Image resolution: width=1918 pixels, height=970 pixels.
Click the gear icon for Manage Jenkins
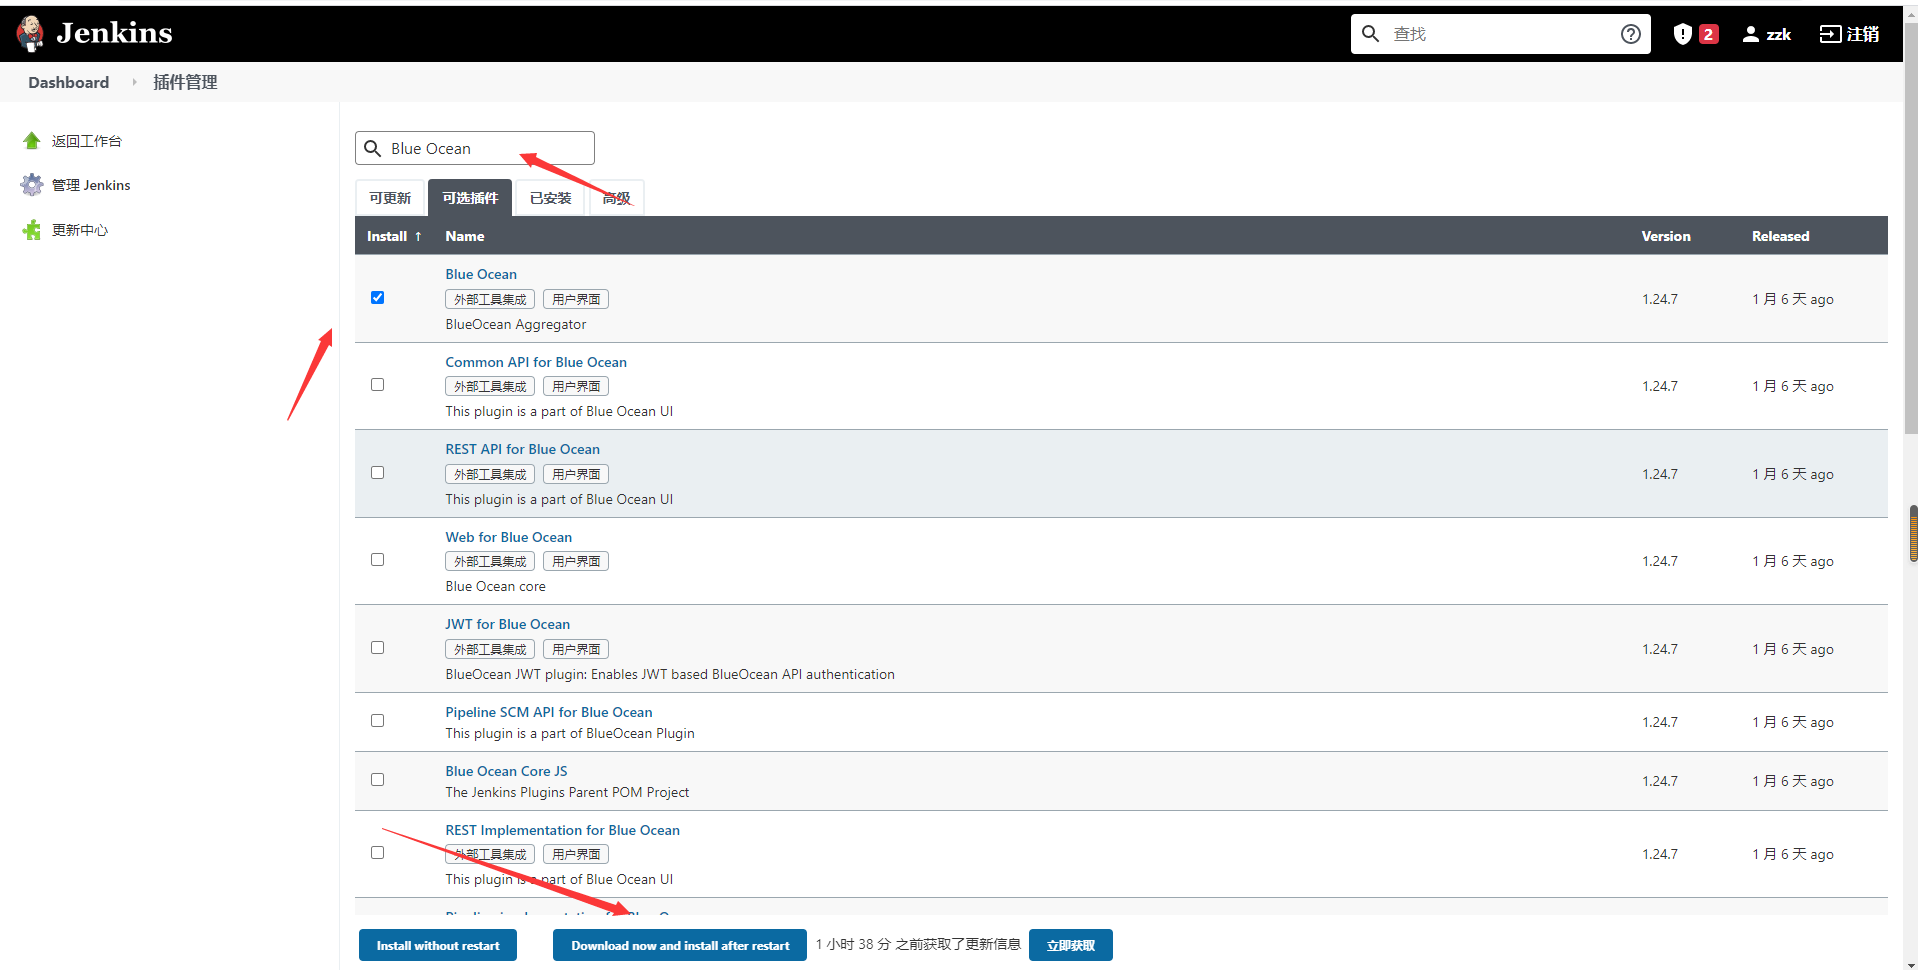click(32, 185)
